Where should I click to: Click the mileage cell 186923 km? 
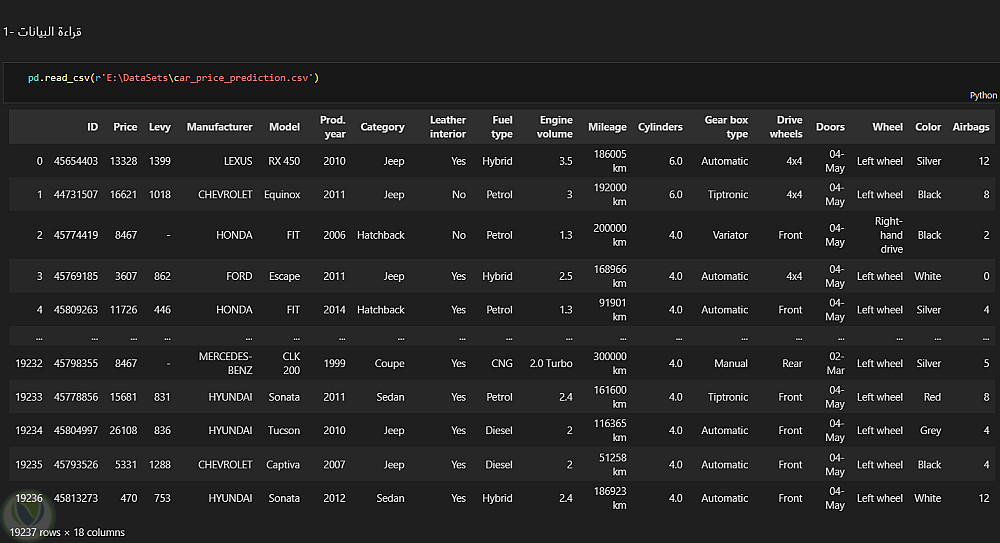[610, 498]
